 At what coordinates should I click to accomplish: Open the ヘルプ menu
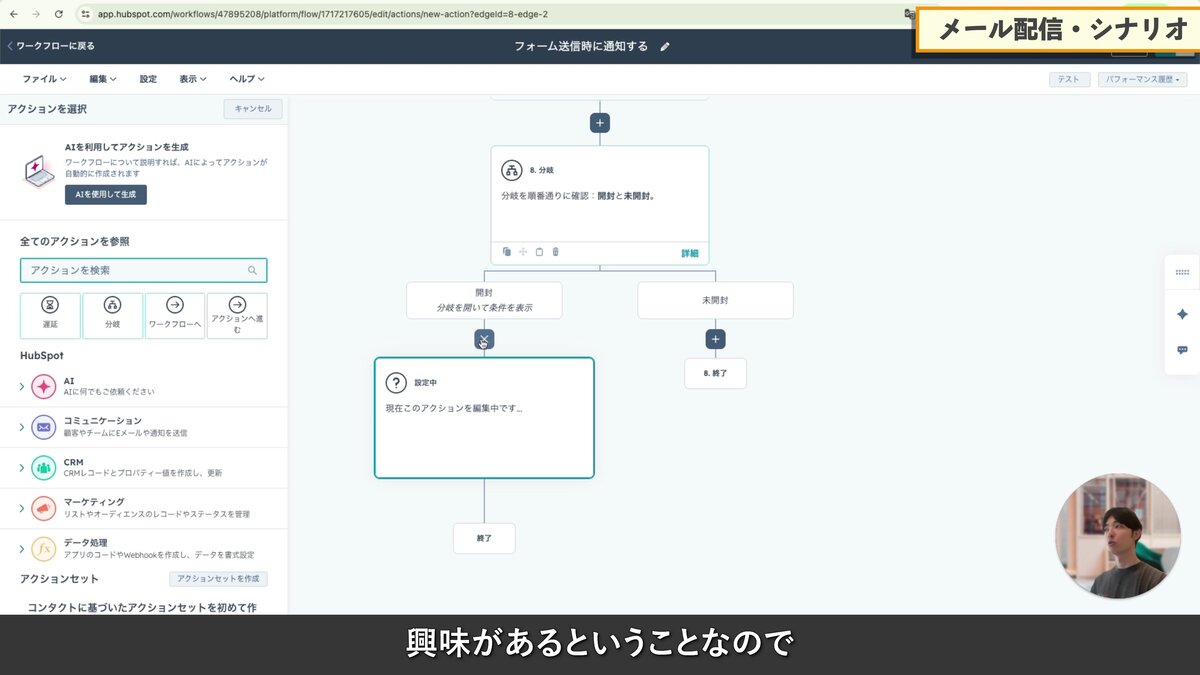click(x=243, y=79)
